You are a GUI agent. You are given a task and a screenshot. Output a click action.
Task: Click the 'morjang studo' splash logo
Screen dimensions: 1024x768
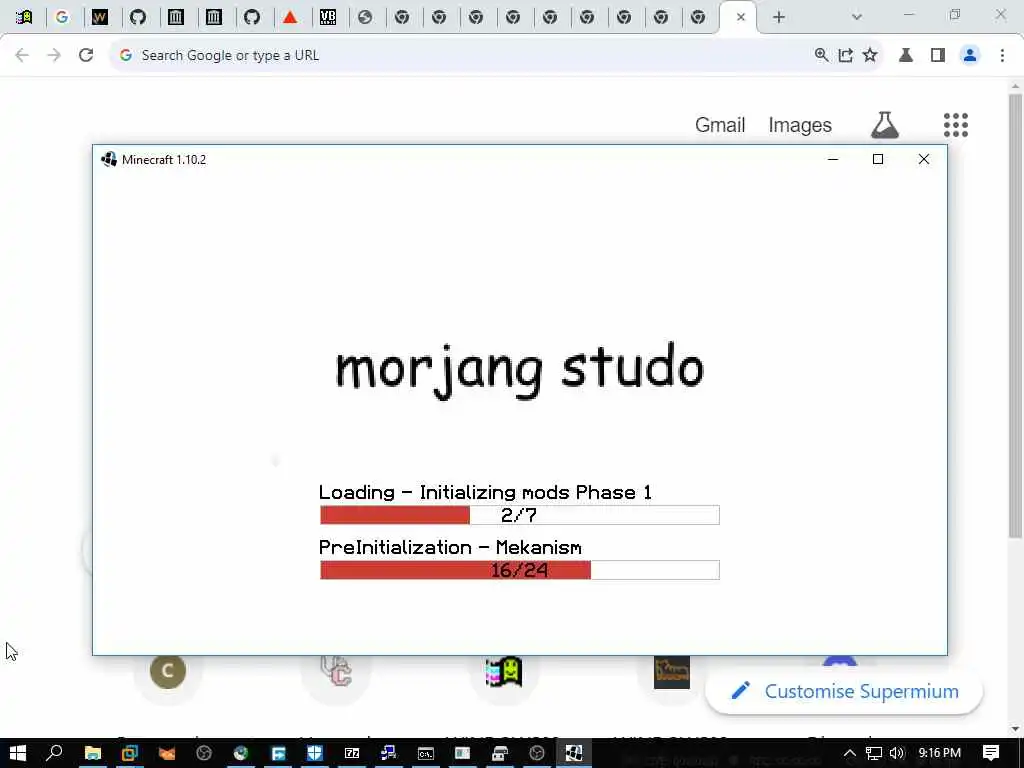point(519,369)
